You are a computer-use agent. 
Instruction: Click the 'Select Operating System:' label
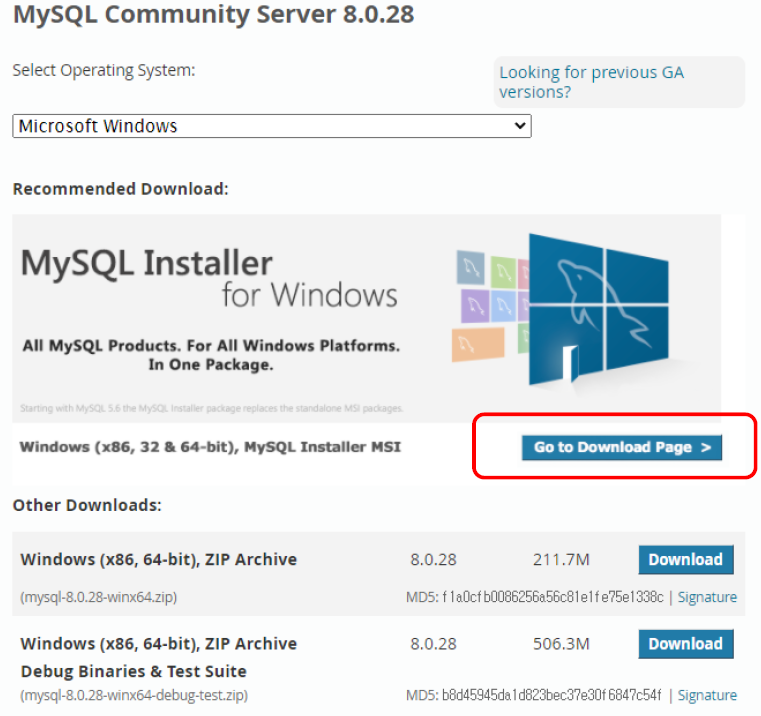104,70
